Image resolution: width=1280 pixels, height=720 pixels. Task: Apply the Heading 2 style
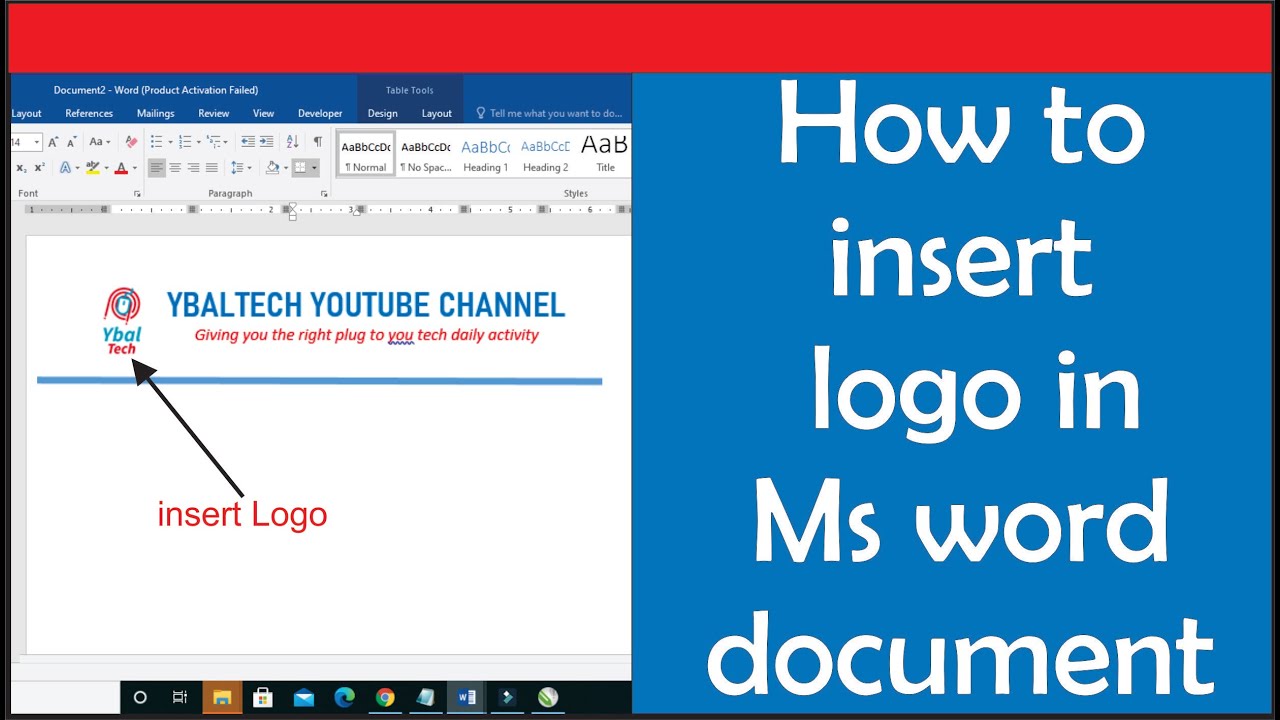coord(545,154)
